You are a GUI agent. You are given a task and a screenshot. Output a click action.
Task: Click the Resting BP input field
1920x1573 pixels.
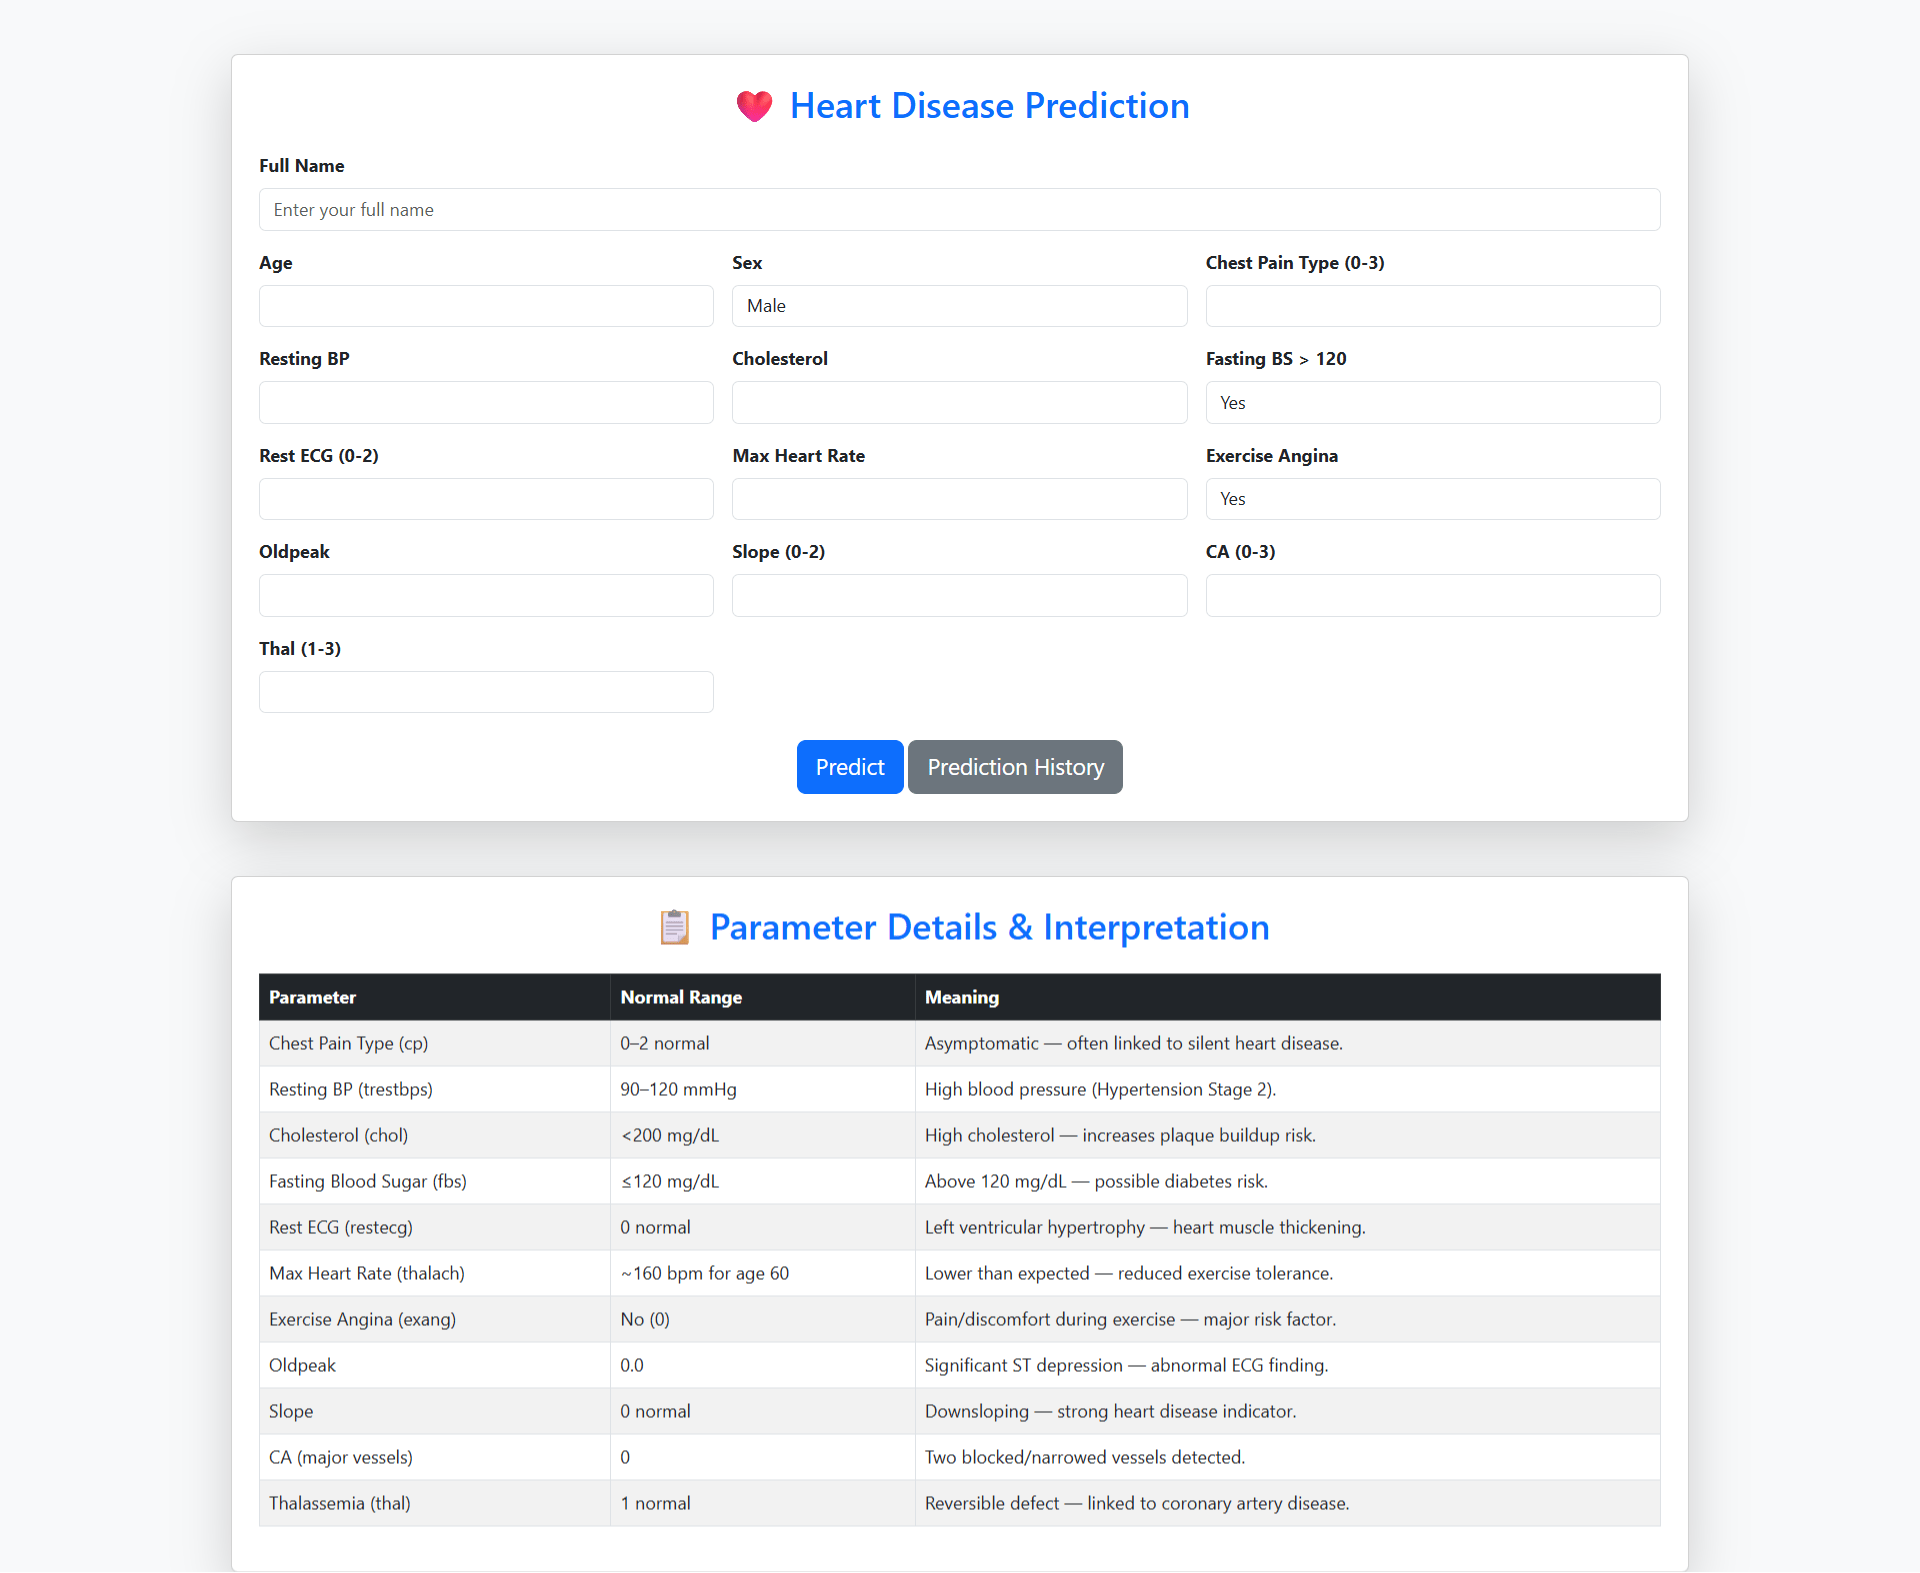click(x=486, y=402)
